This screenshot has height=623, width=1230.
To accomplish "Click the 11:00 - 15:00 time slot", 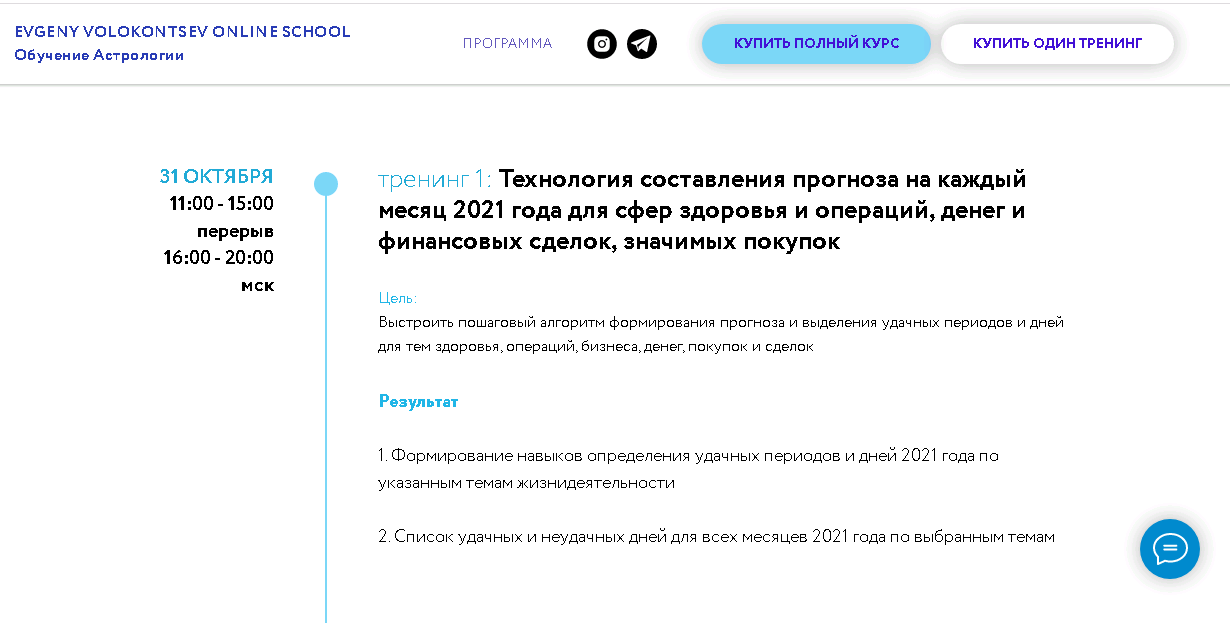I will [x=221, y=204].
